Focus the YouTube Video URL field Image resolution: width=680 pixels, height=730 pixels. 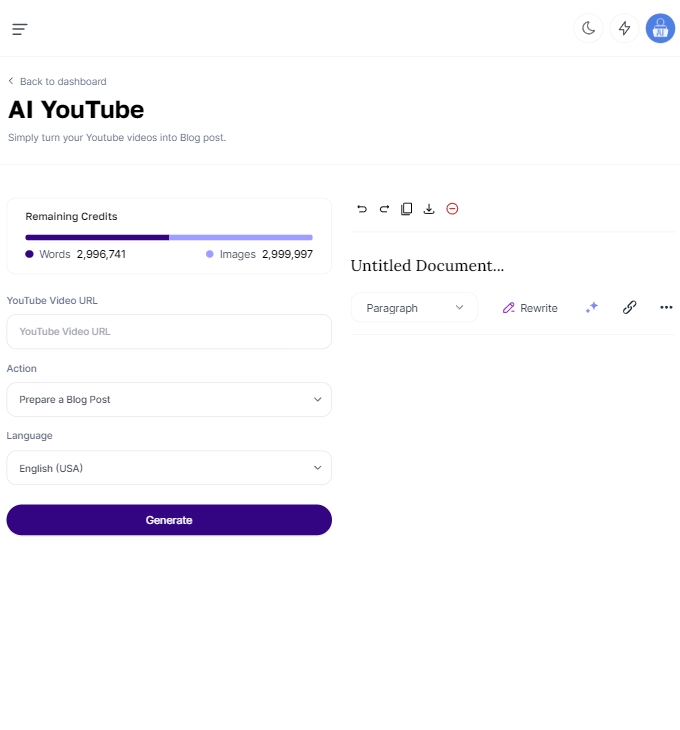click(169, 331)
